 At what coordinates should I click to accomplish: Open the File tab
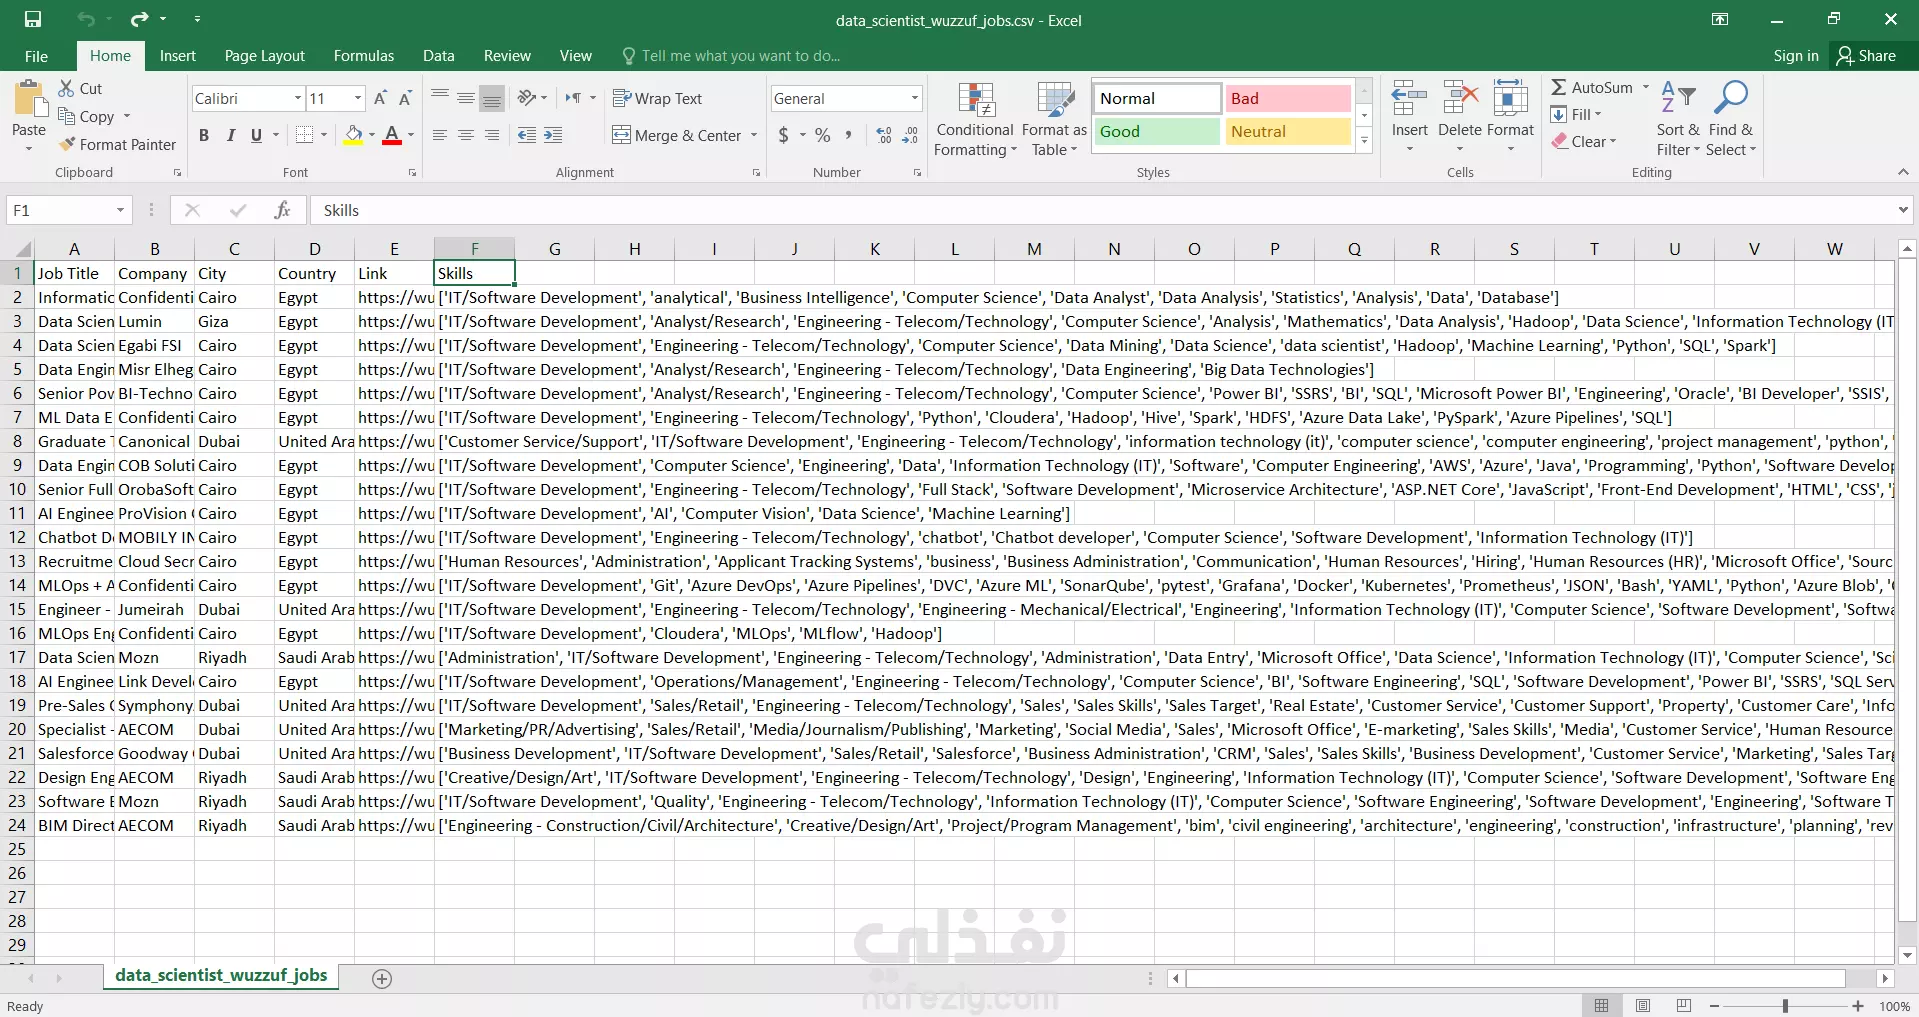pos(36,56)
